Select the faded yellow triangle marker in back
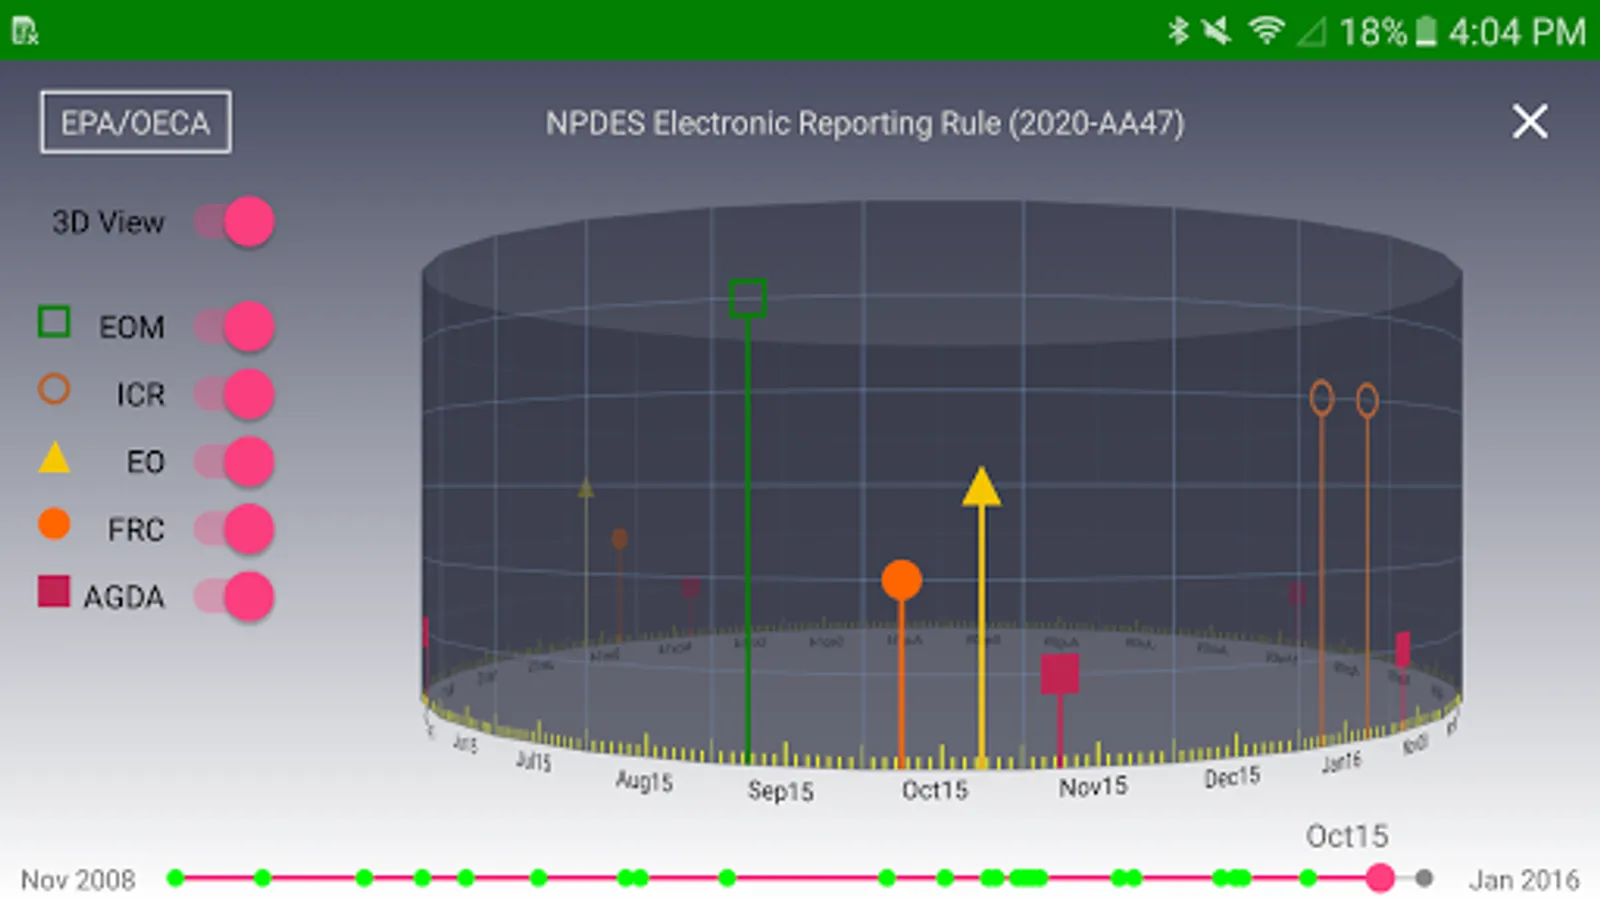 586,489
